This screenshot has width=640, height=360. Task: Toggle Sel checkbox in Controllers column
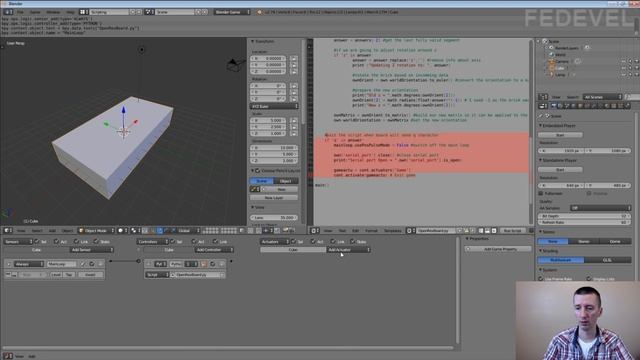click(173, 242)
